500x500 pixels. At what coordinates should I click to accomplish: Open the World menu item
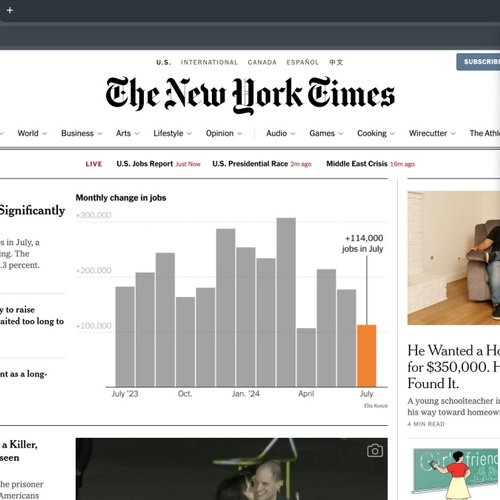[28, 133]
